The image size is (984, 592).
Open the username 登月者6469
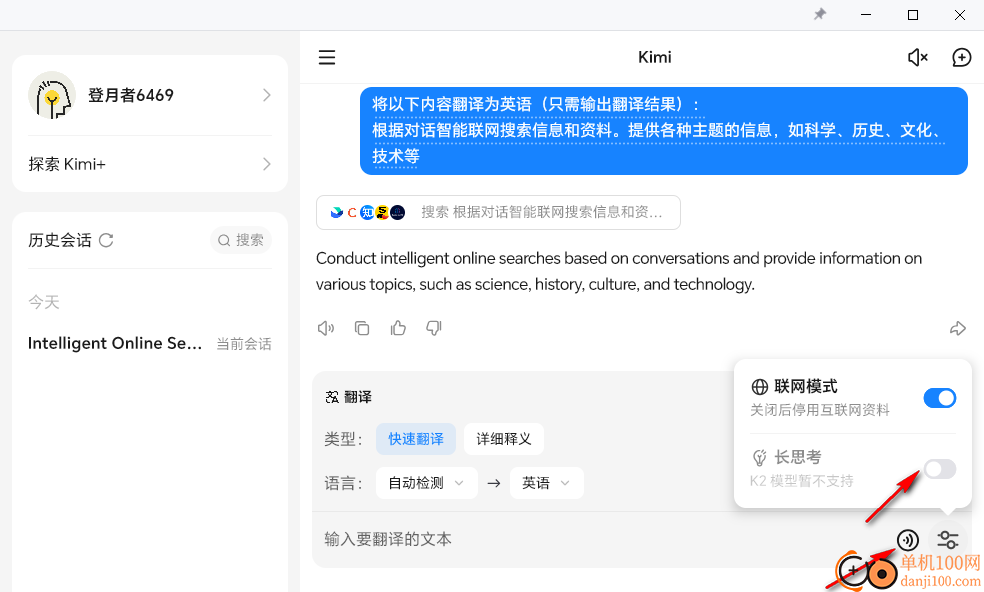pyautogui.click(x=131, y=95)
